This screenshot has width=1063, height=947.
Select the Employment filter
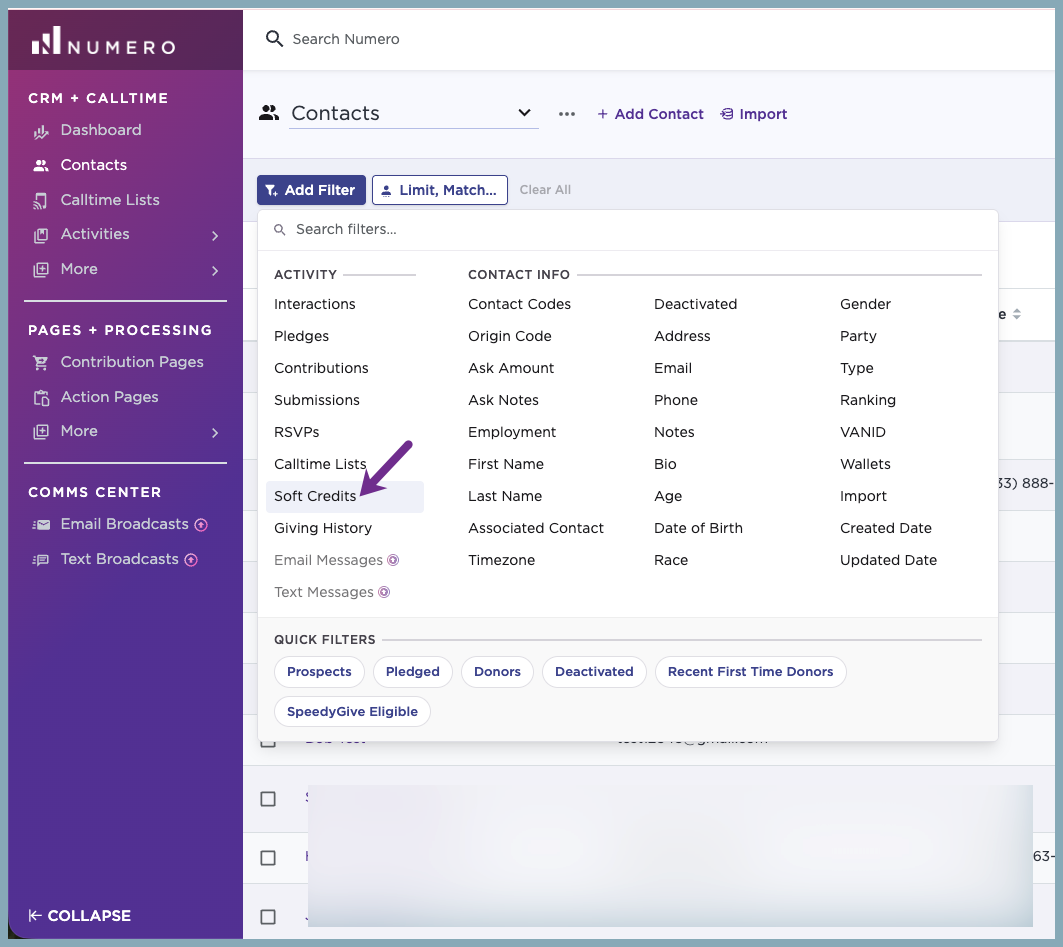tap(512, 432)
